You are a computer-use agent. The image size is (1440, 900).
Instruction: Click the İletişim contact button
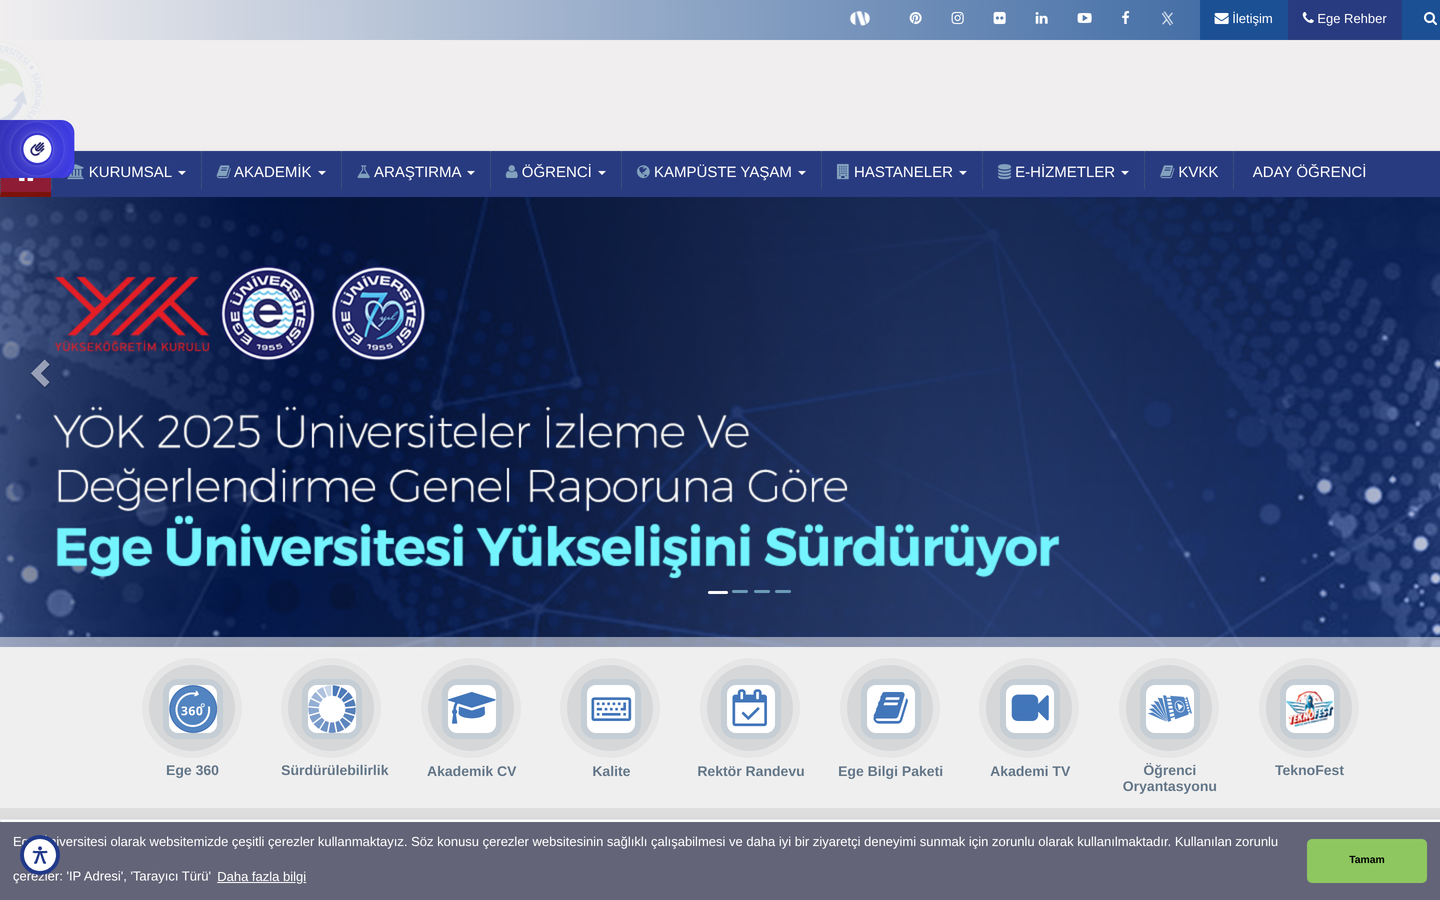point(1243,19)
